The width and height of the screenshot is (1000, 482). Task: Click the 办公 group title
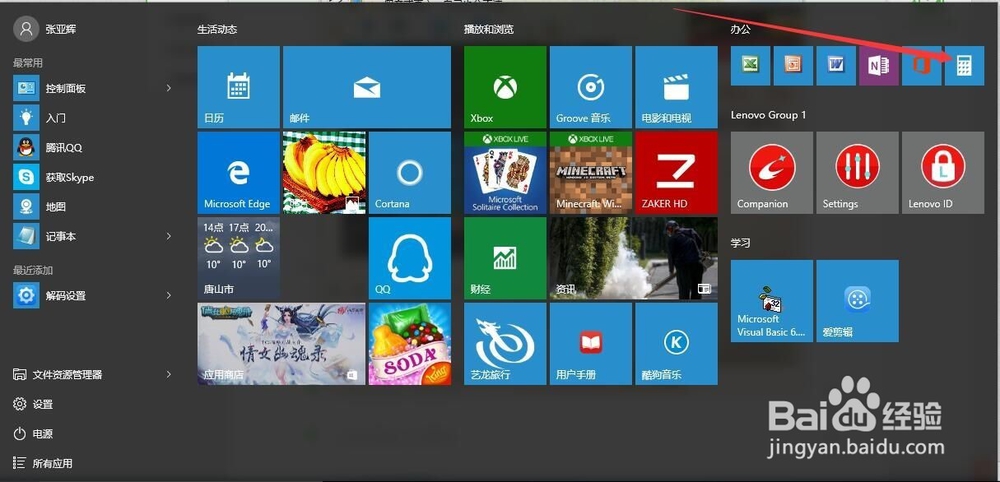tap(740, 29)
